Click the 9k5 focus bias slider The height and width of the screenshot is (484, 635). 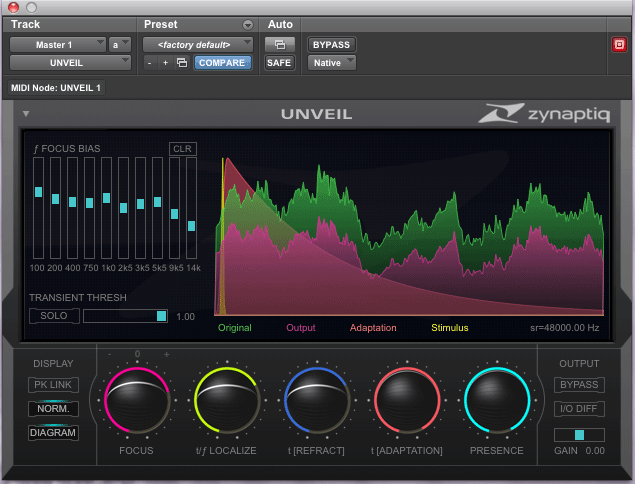175,208
